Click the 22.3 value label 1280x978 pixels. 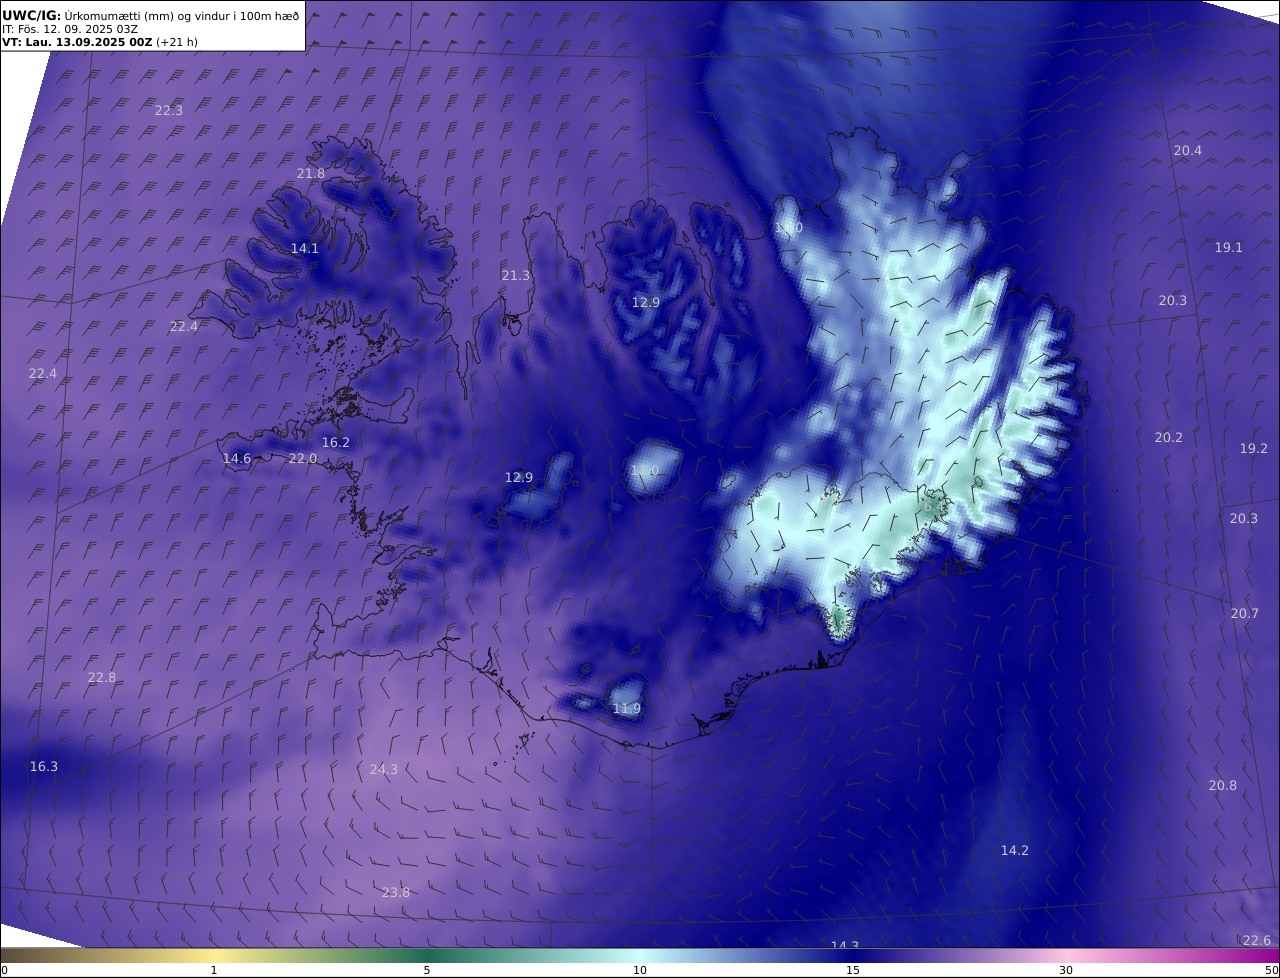pos(169,110)
